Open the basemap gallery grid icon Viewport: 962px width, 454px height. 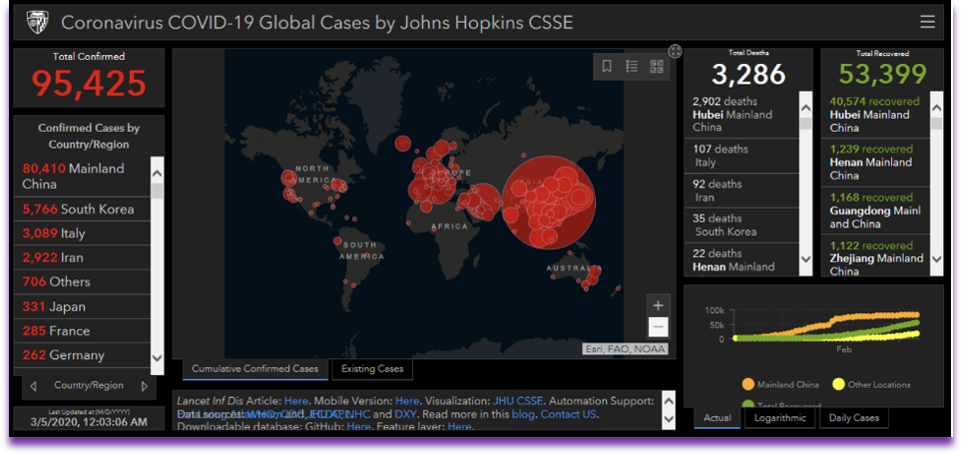click(657, 67)
